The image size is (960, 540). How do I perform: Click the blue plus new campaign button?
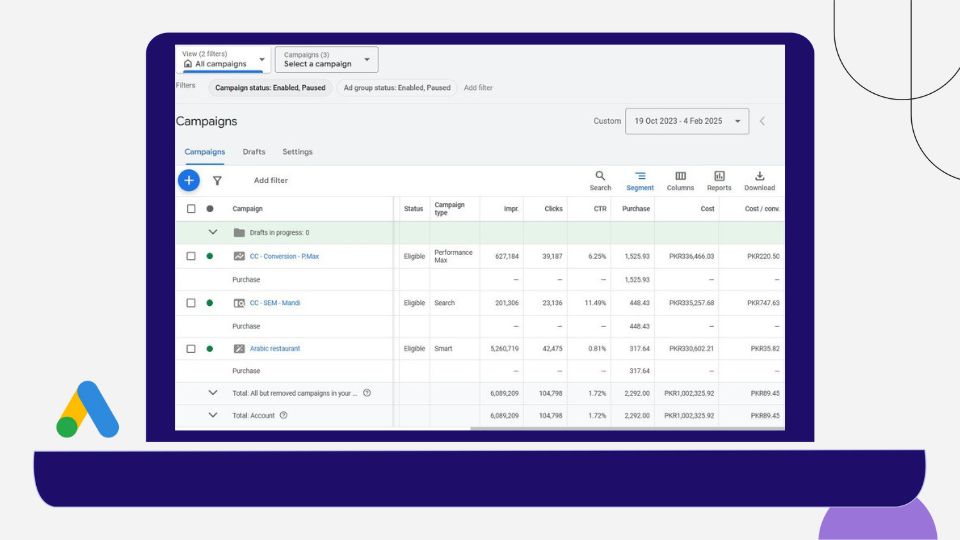pyautogui.click(x=189, y=180)
